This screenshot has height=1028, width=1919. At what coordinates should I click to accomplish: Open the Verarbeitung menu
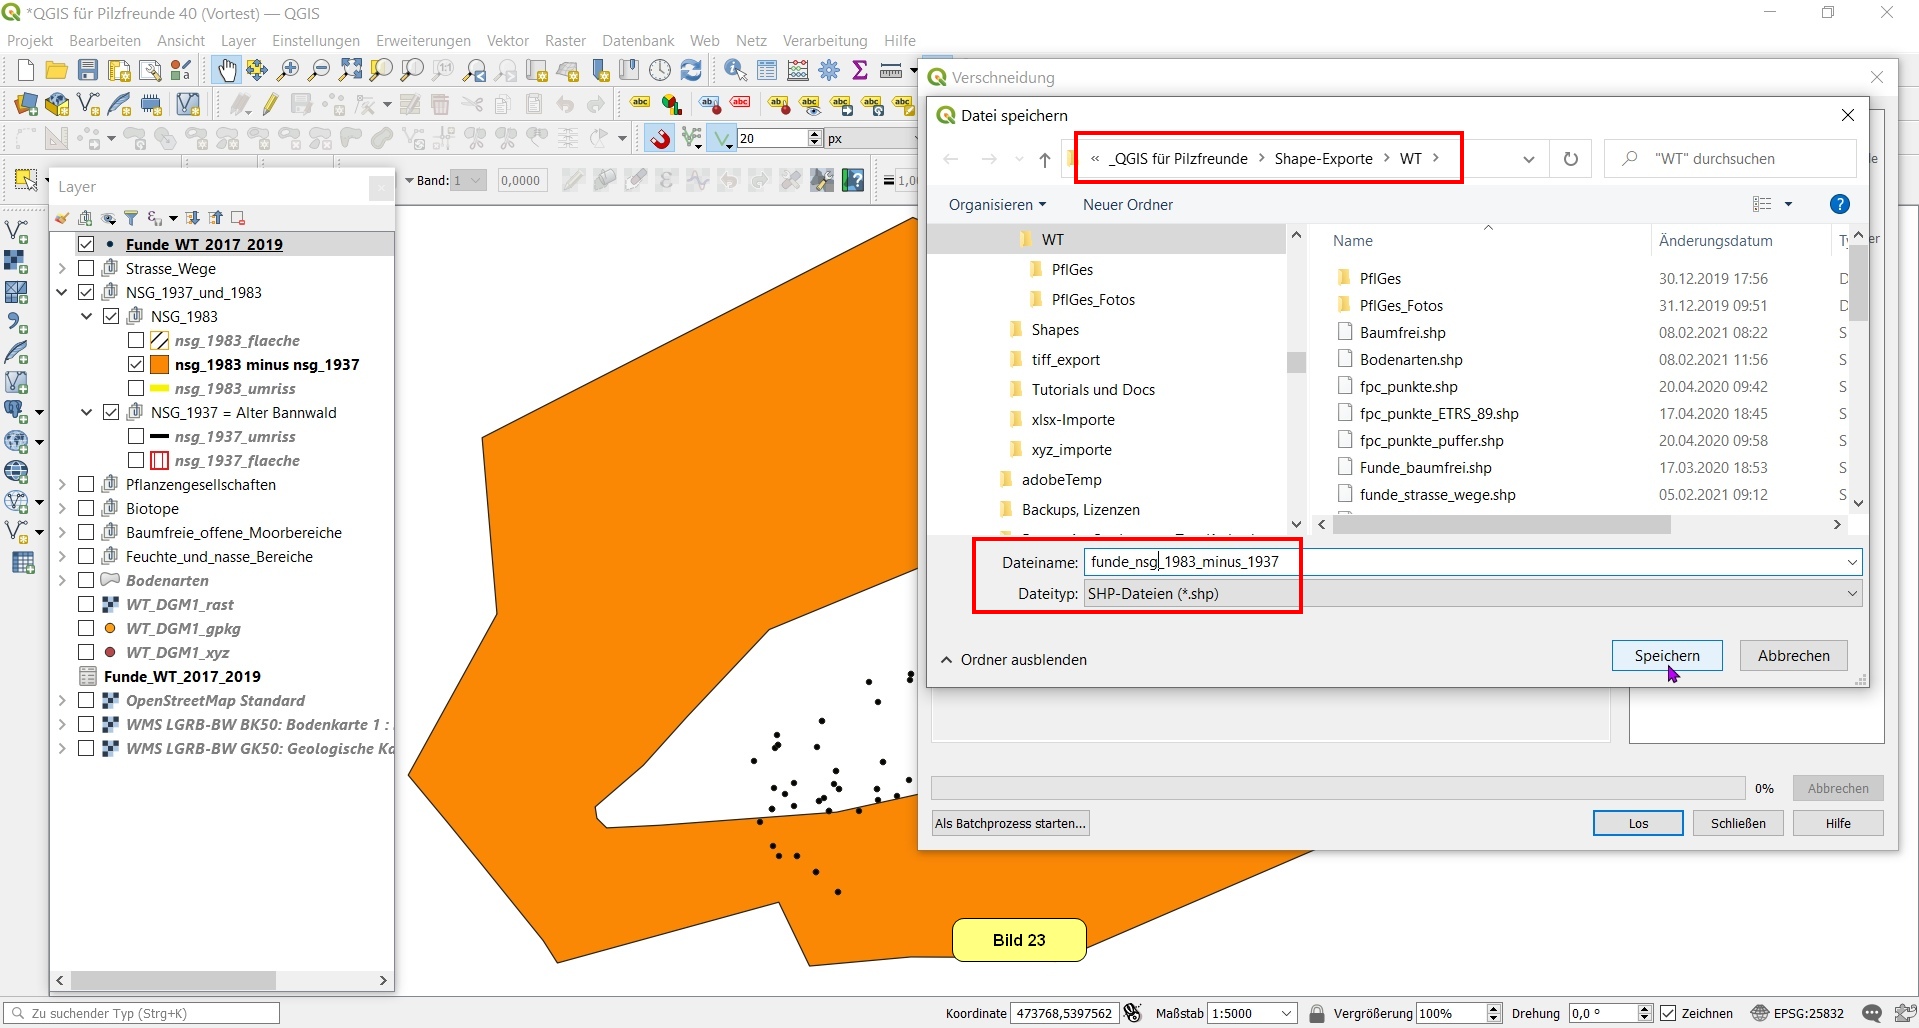824,40
